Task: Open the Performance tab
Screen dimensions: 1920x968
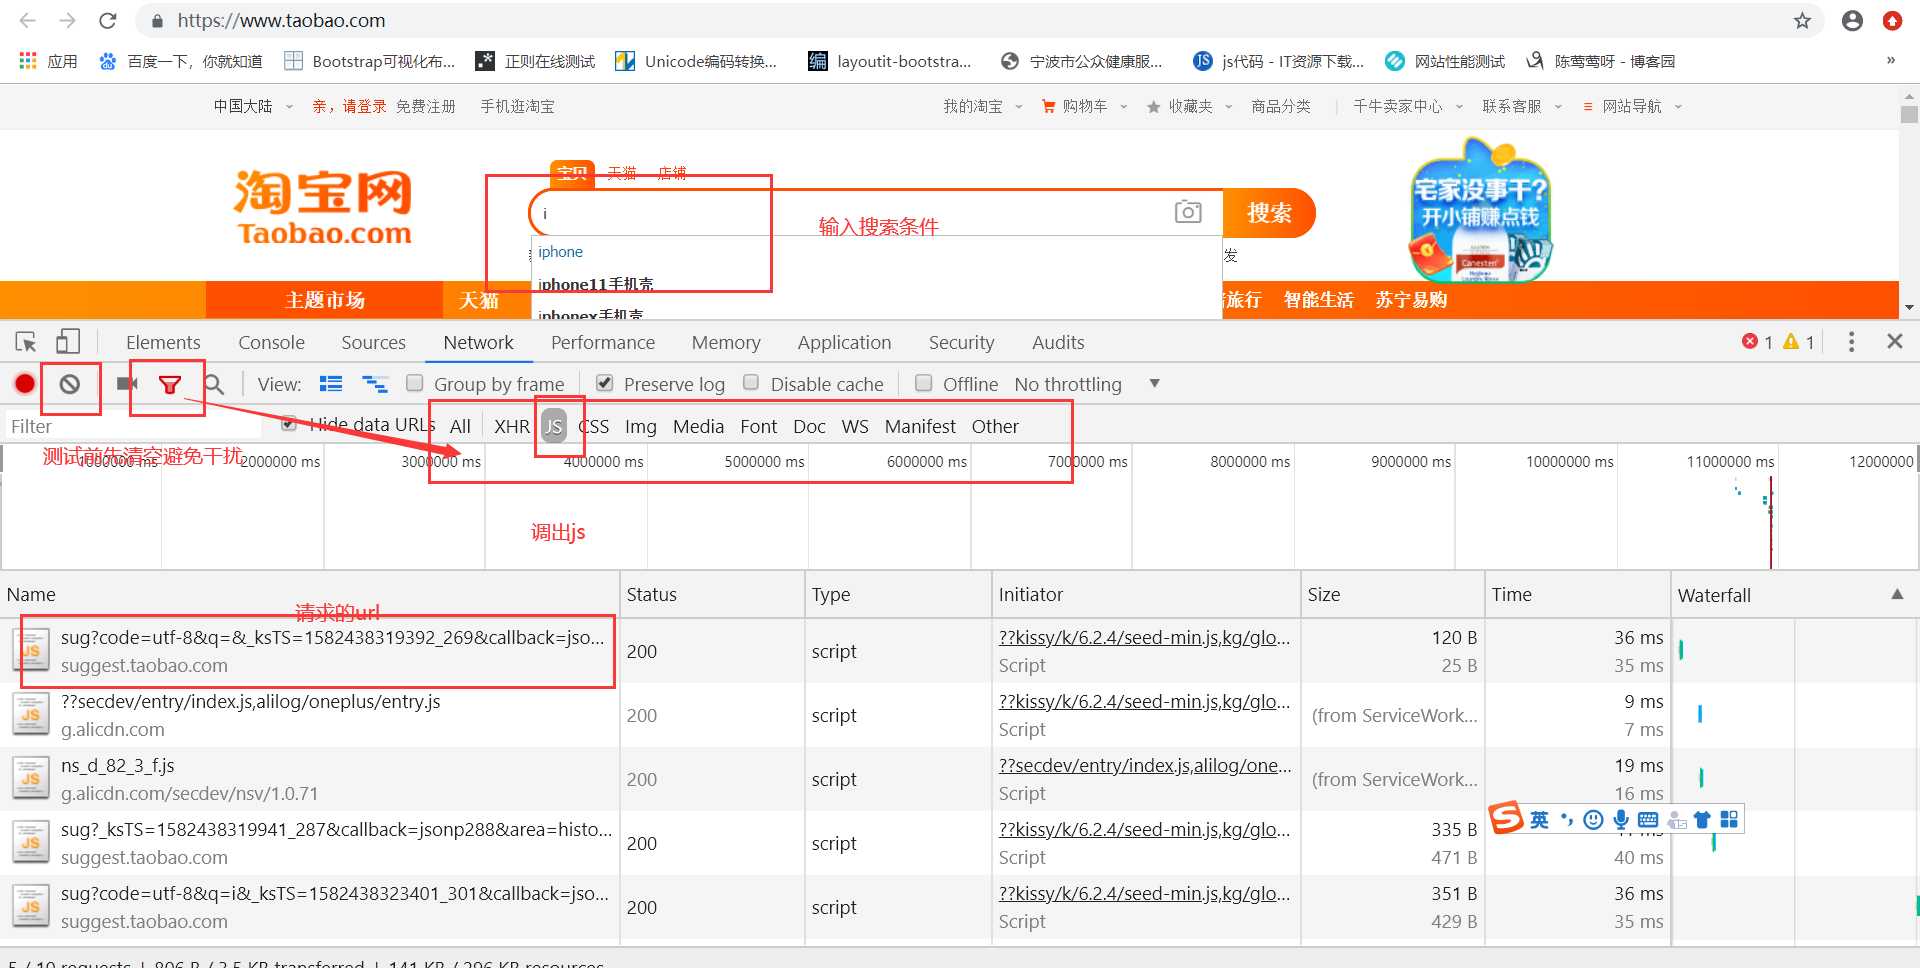Action: (x=603, y=342)
